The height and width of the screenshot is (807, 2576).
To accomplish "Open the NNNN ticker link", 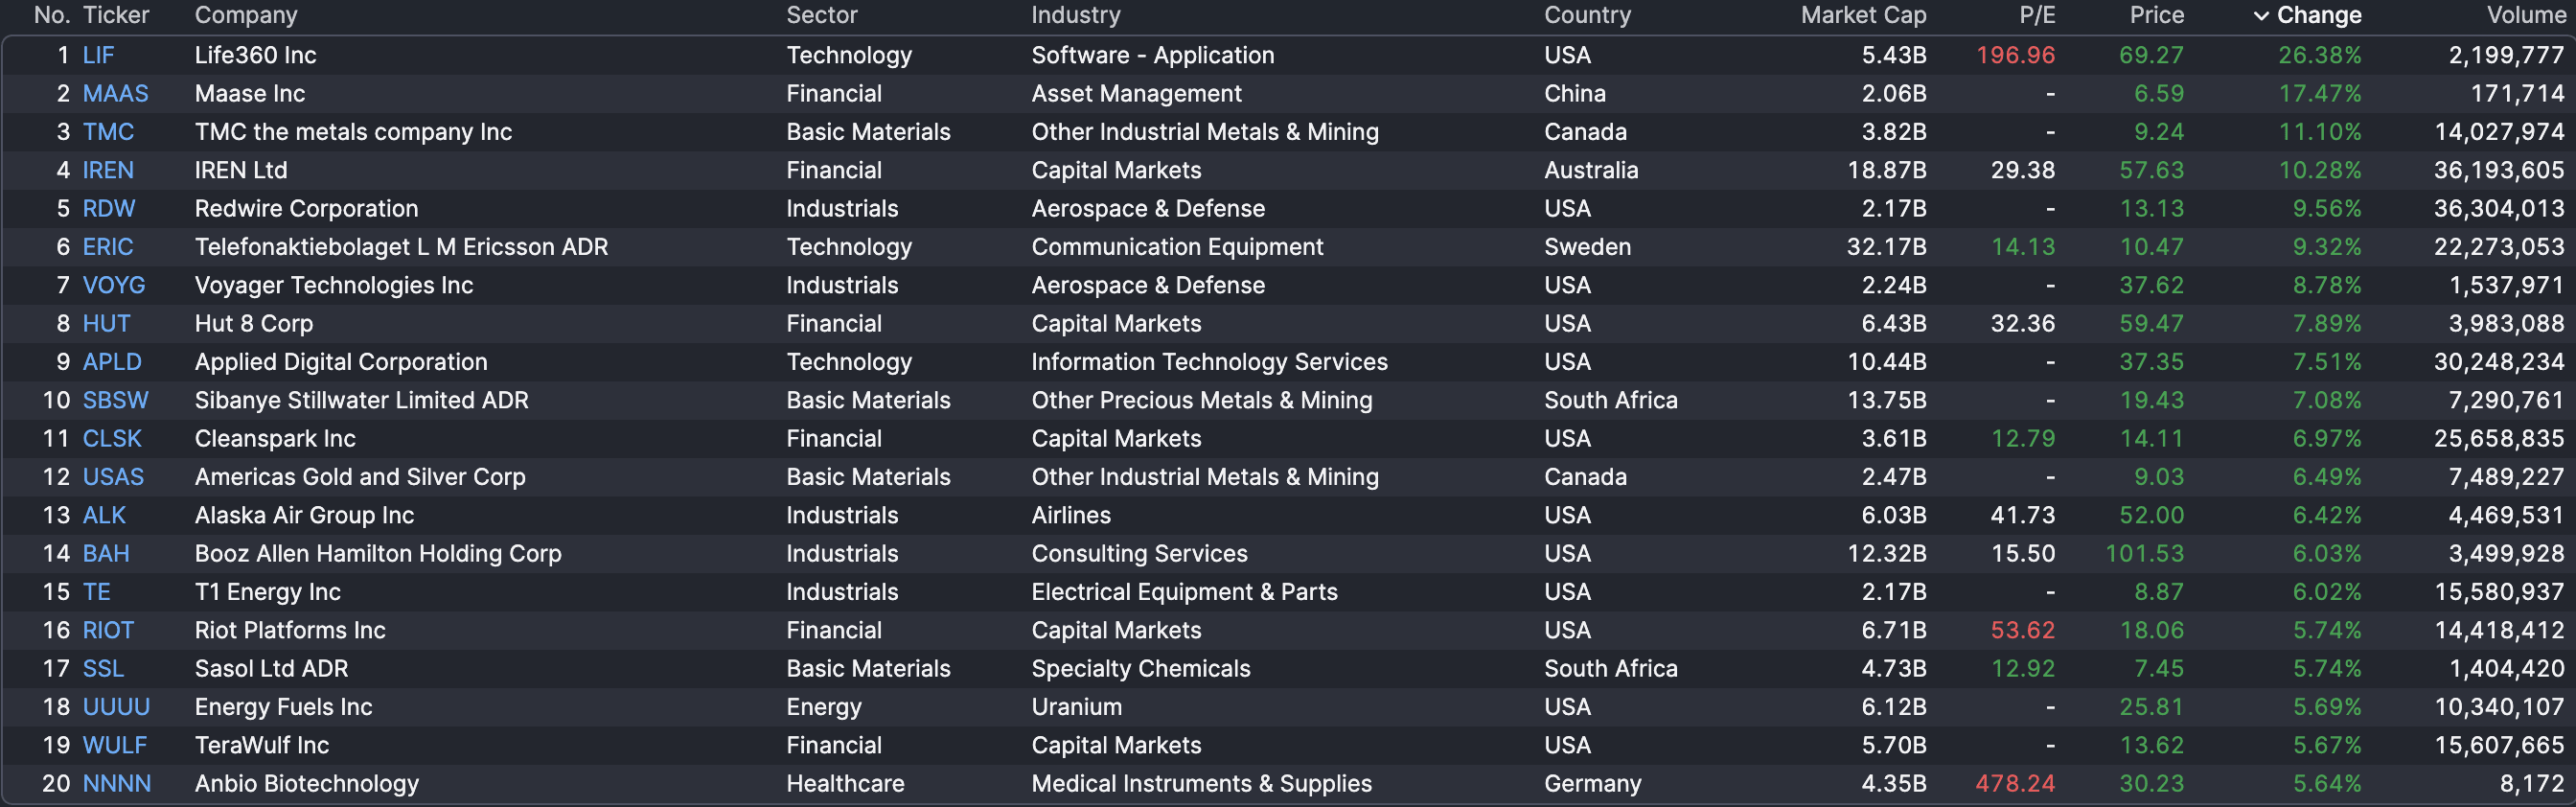I will tap(117, 783).
